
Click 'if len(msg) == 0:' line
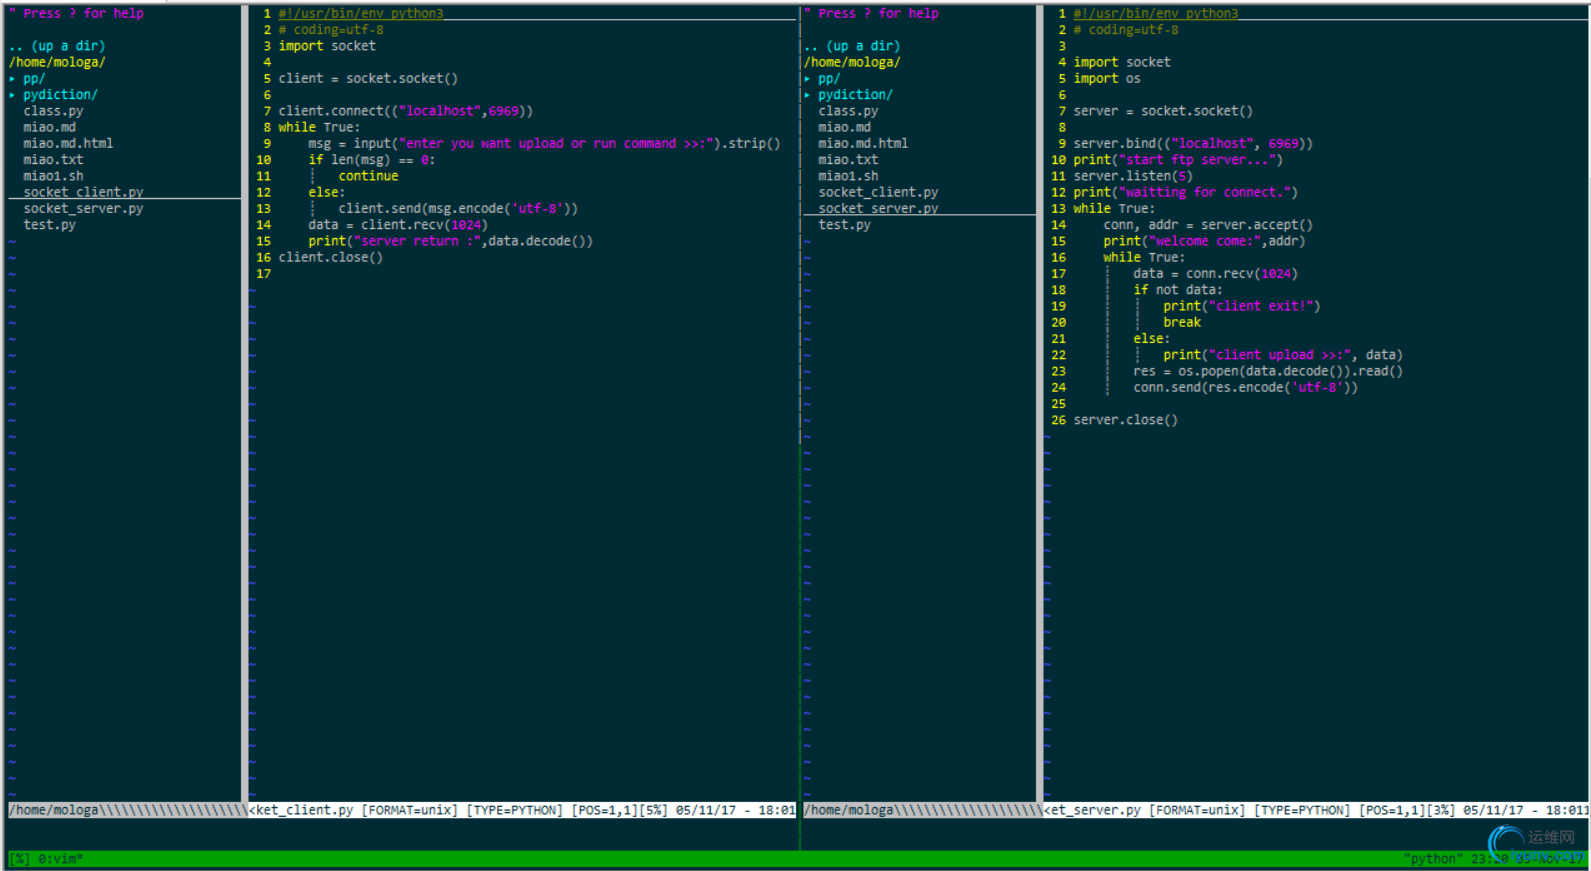pos(371,159)
